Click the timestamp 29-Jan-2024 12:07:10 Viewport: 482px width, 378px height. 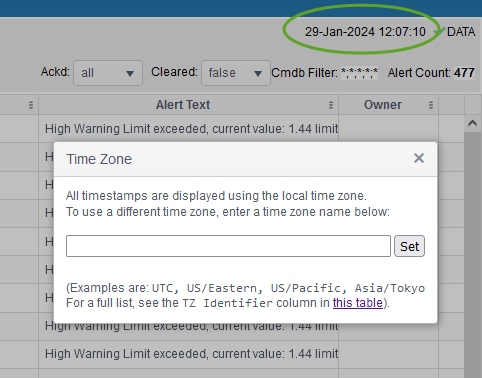pos(365,32)
